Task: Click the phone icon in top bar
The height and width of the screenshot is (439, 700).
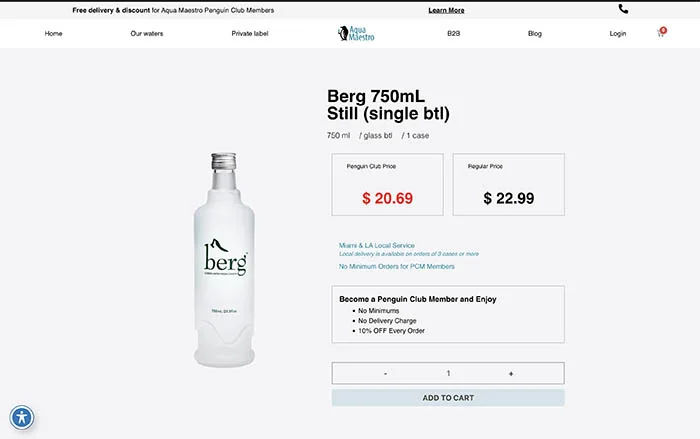Action: tap(624, 9)
